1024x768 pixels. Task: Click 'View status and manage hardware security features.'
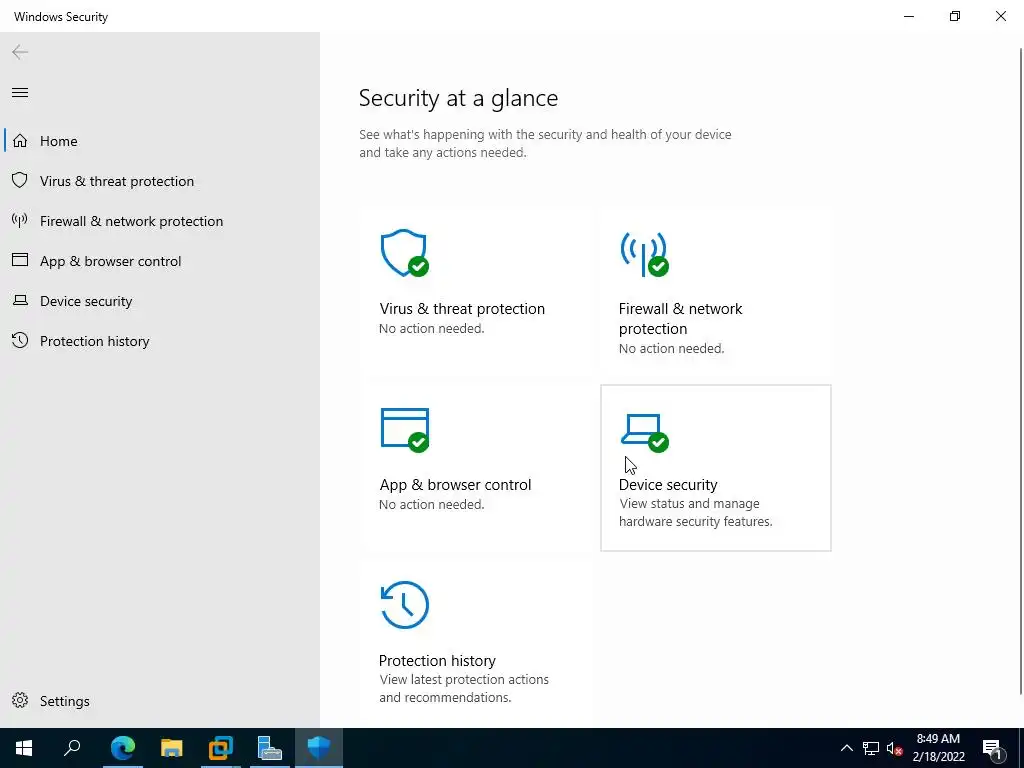696,513
